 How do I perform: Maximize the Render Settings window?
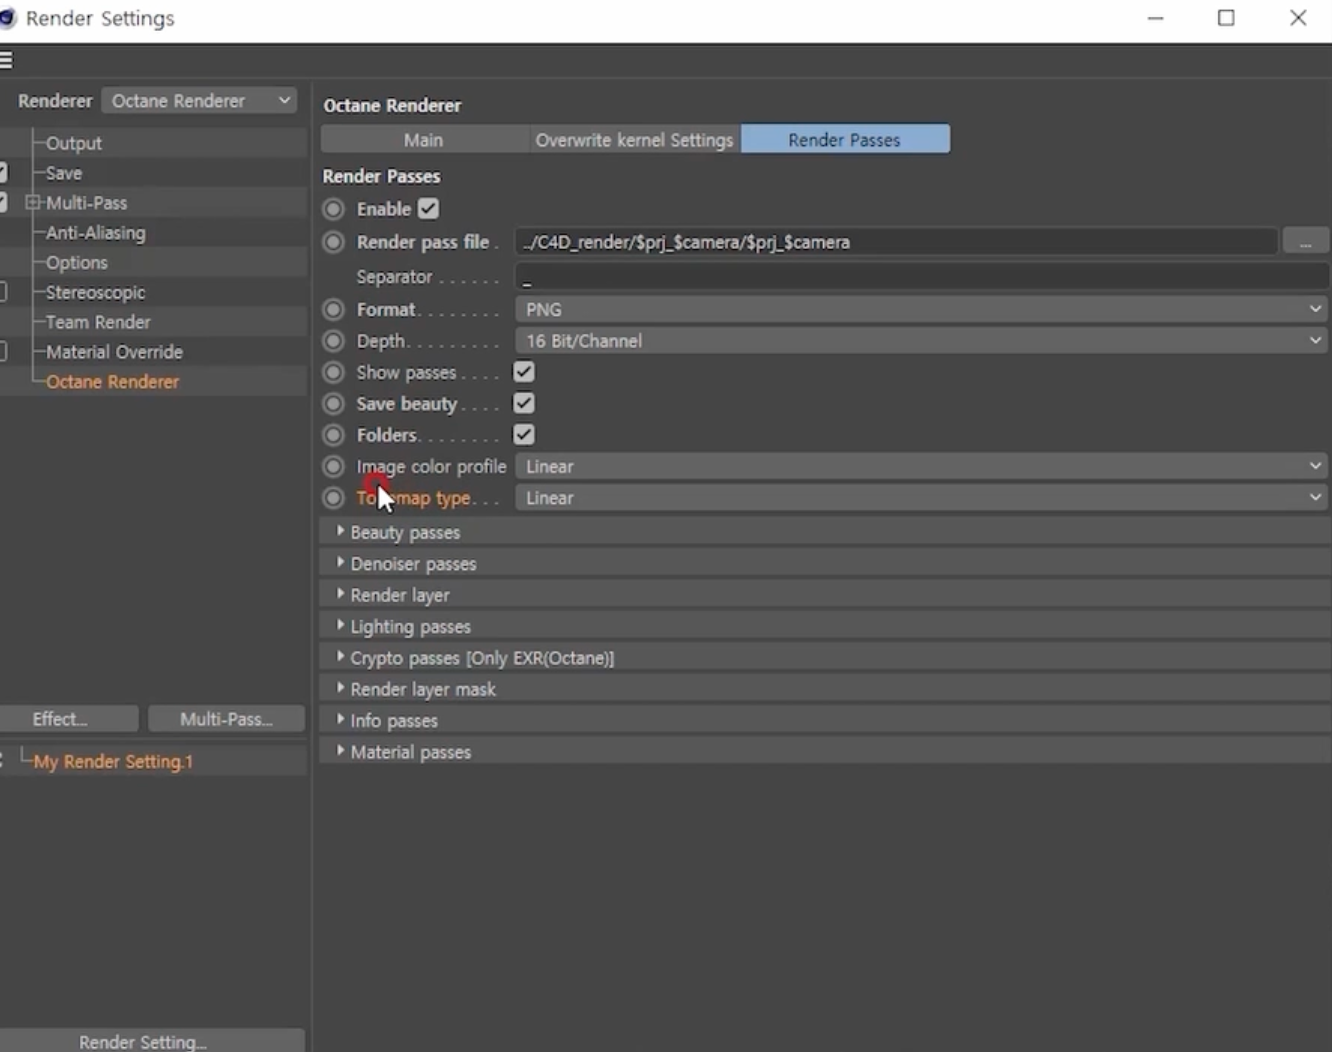pyautogui.click(x=1226, y=18)
